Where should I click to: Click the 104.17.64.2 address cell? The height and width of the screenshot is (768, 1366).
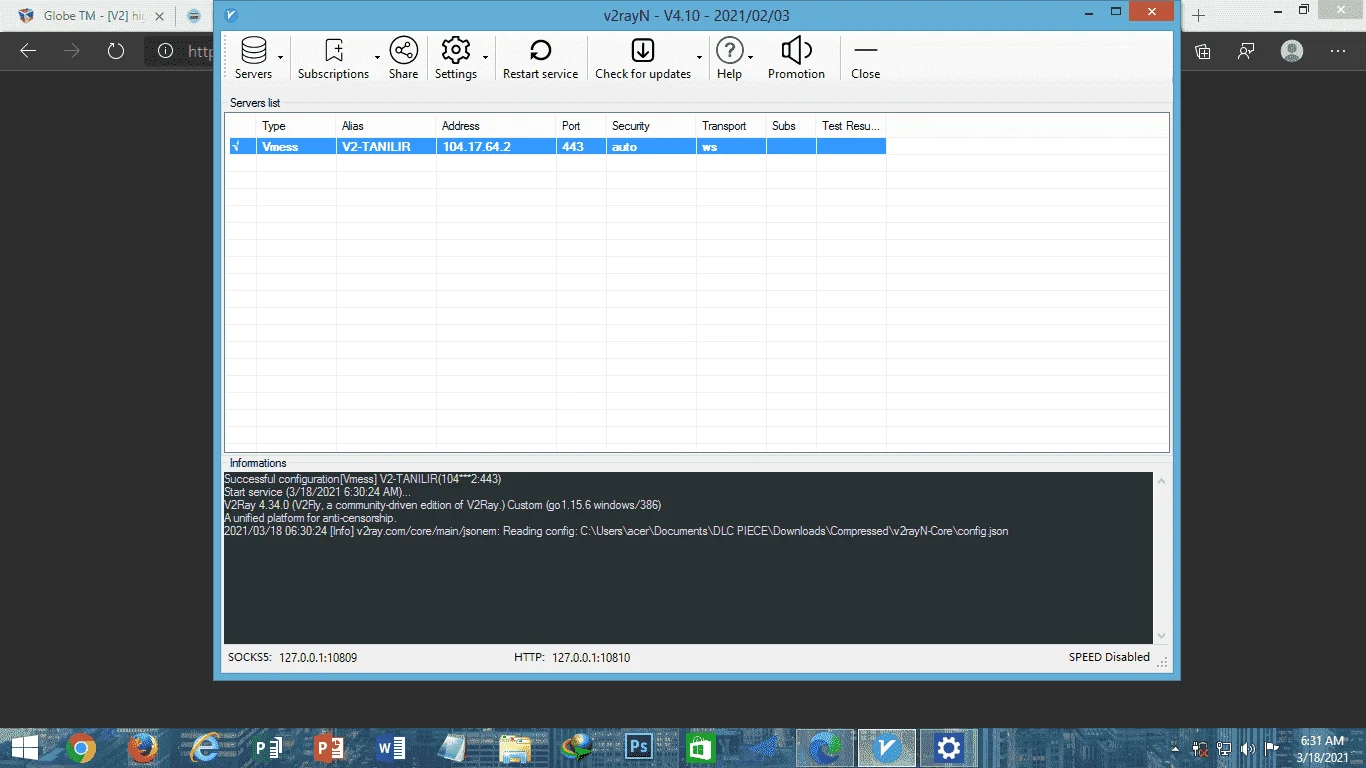coord(496,147)
